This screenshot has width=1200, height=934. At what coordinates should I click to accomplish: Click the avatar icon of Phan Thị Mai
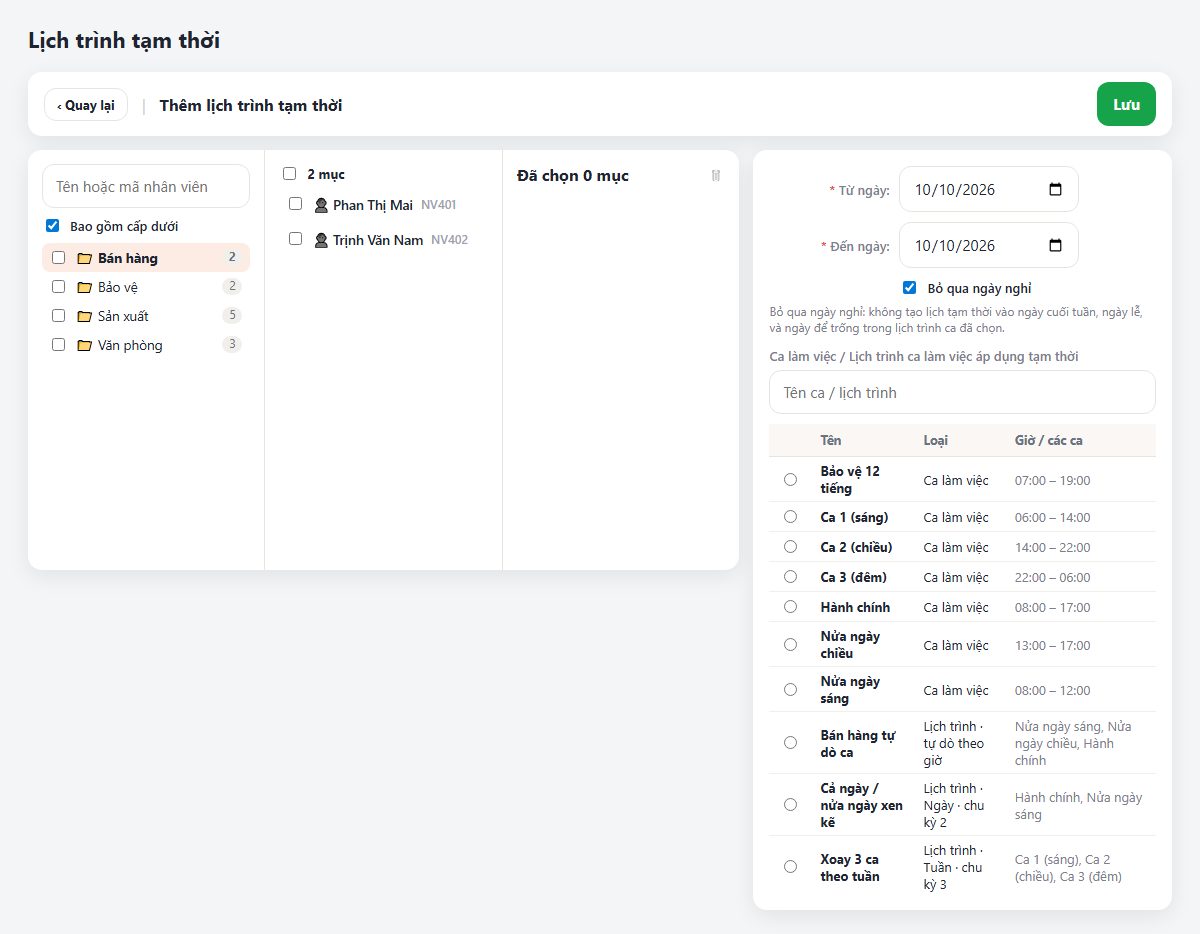(321, 205)
